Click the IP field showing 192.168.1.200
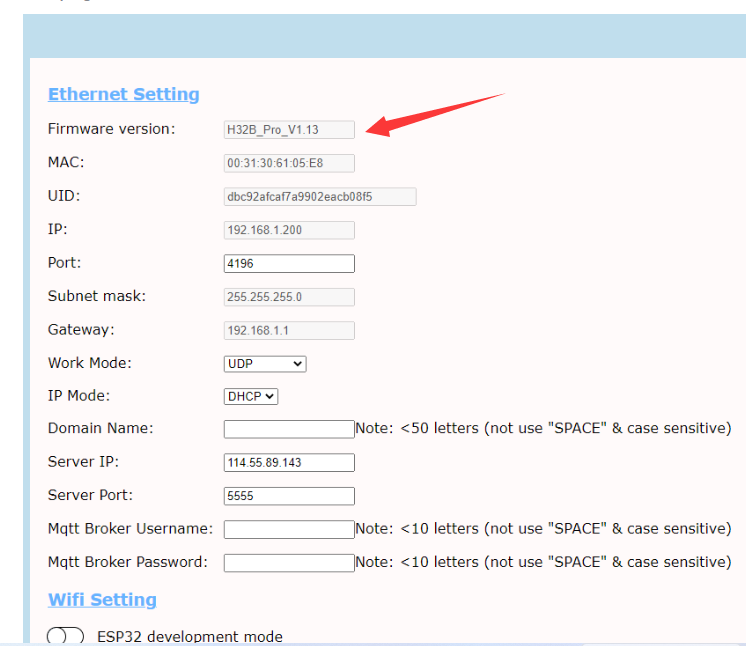 pyautogui.click(x=289, y=230)
